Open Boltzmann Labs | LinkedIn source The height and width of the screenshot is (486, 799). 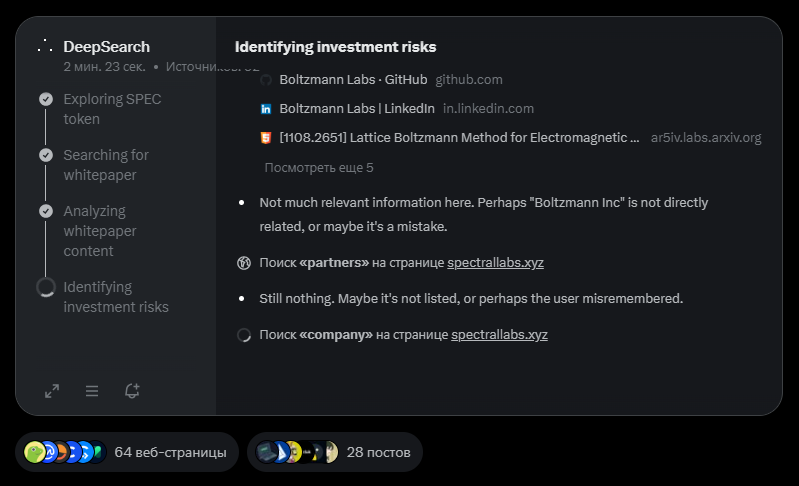357,109
